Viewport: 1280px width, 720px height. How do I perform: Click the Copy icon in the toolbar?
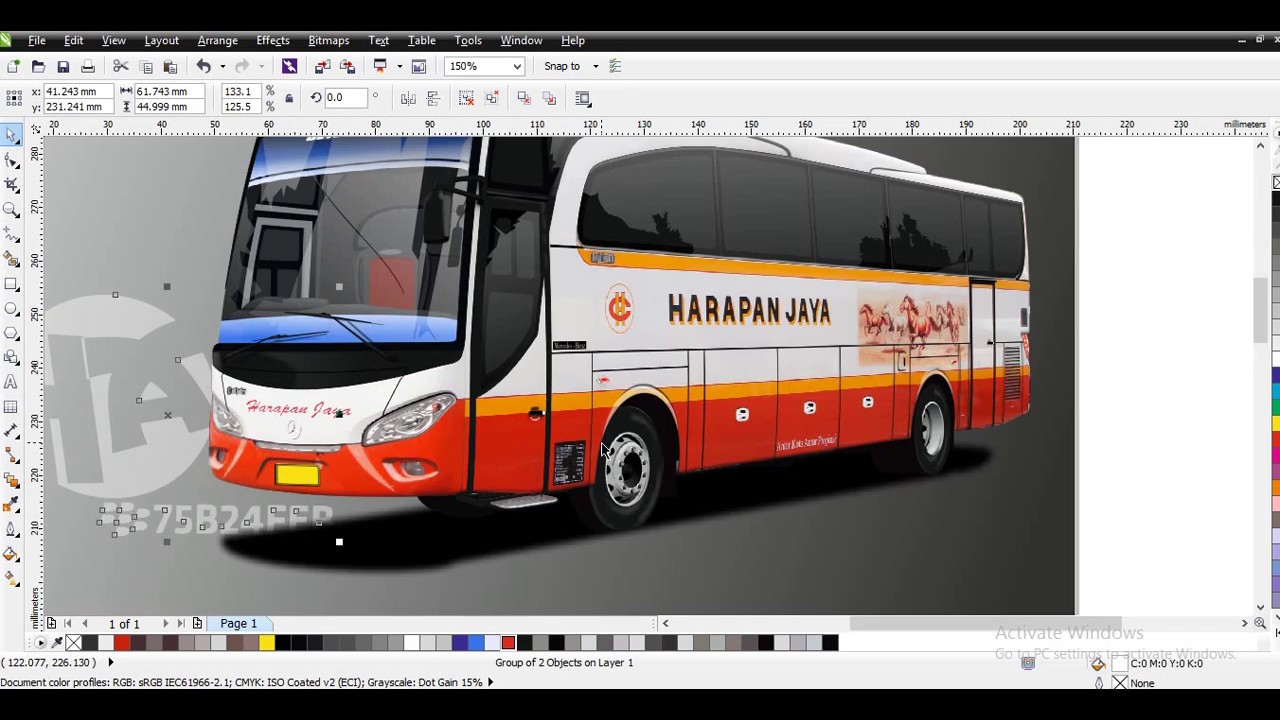coord(146,66)
